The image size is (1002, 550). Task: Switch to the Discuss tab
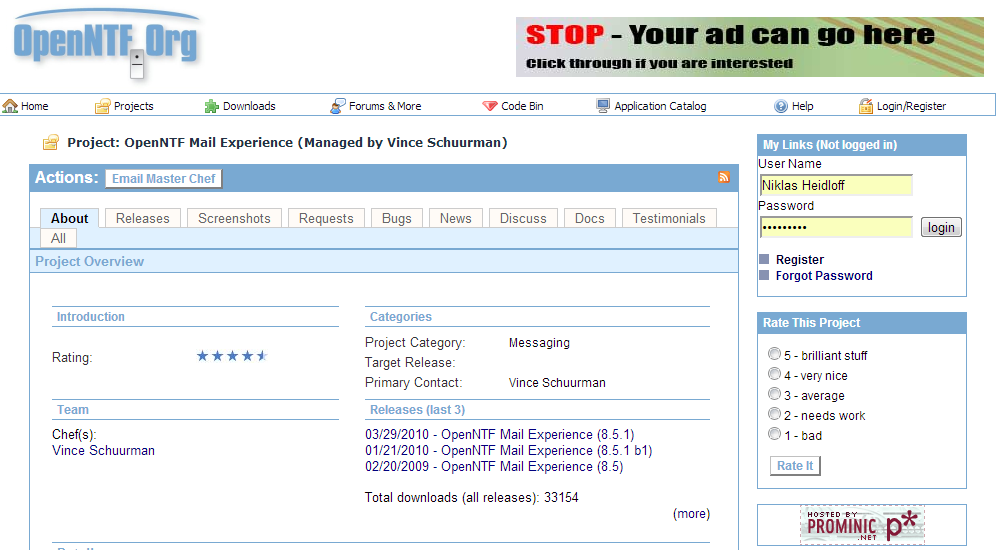pos(523,218)
